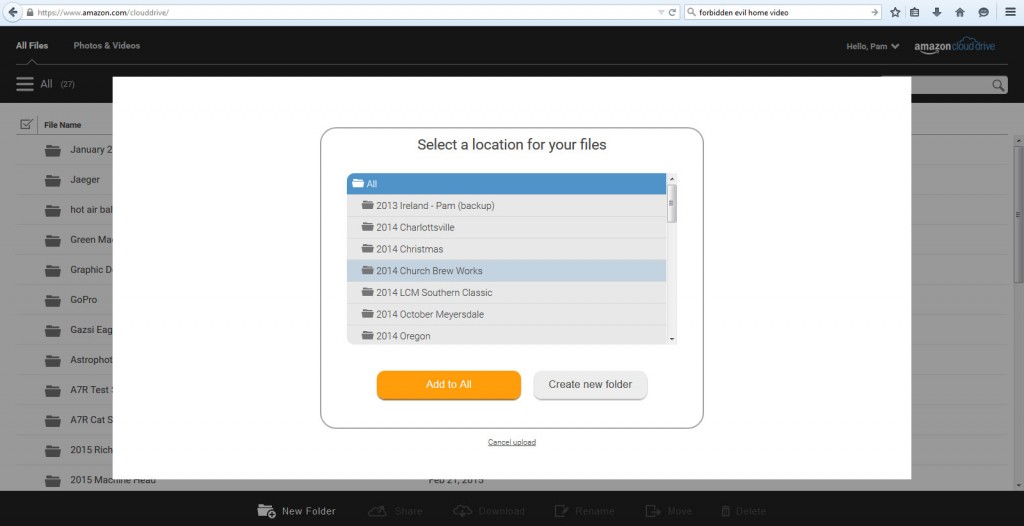Click the bookmark star icon
The image size is (1024, 526).
pyautogui.click(x=895, y=12)
